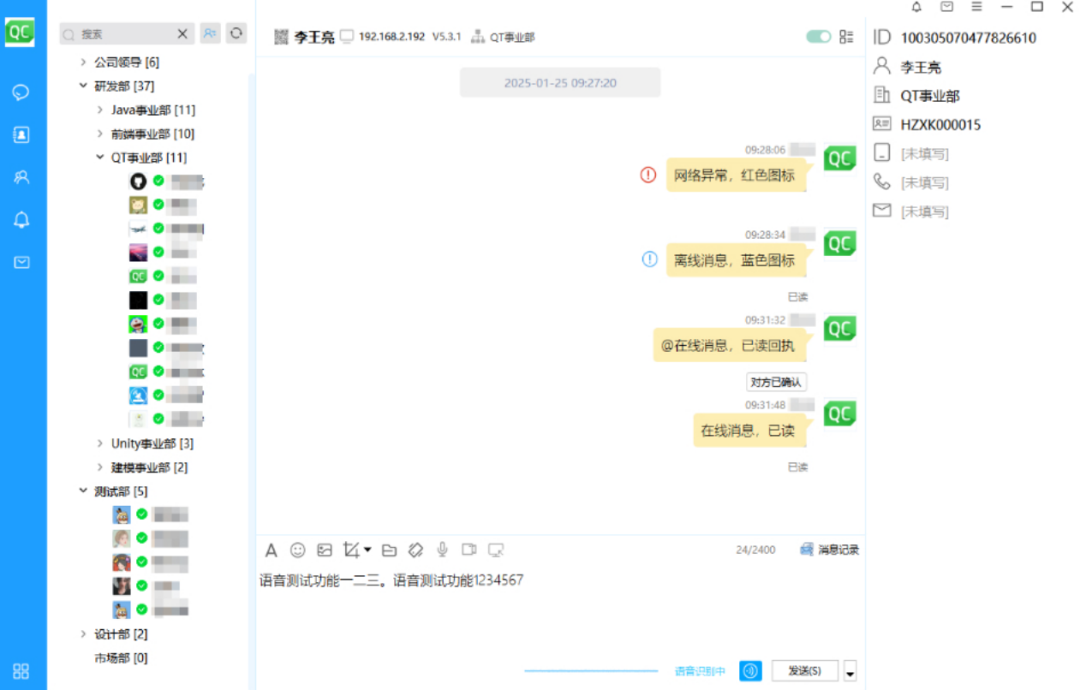Open send options dropdown beside 发送
The image size is (1080, 690).
pyautogui.click(x=850, y=671)
